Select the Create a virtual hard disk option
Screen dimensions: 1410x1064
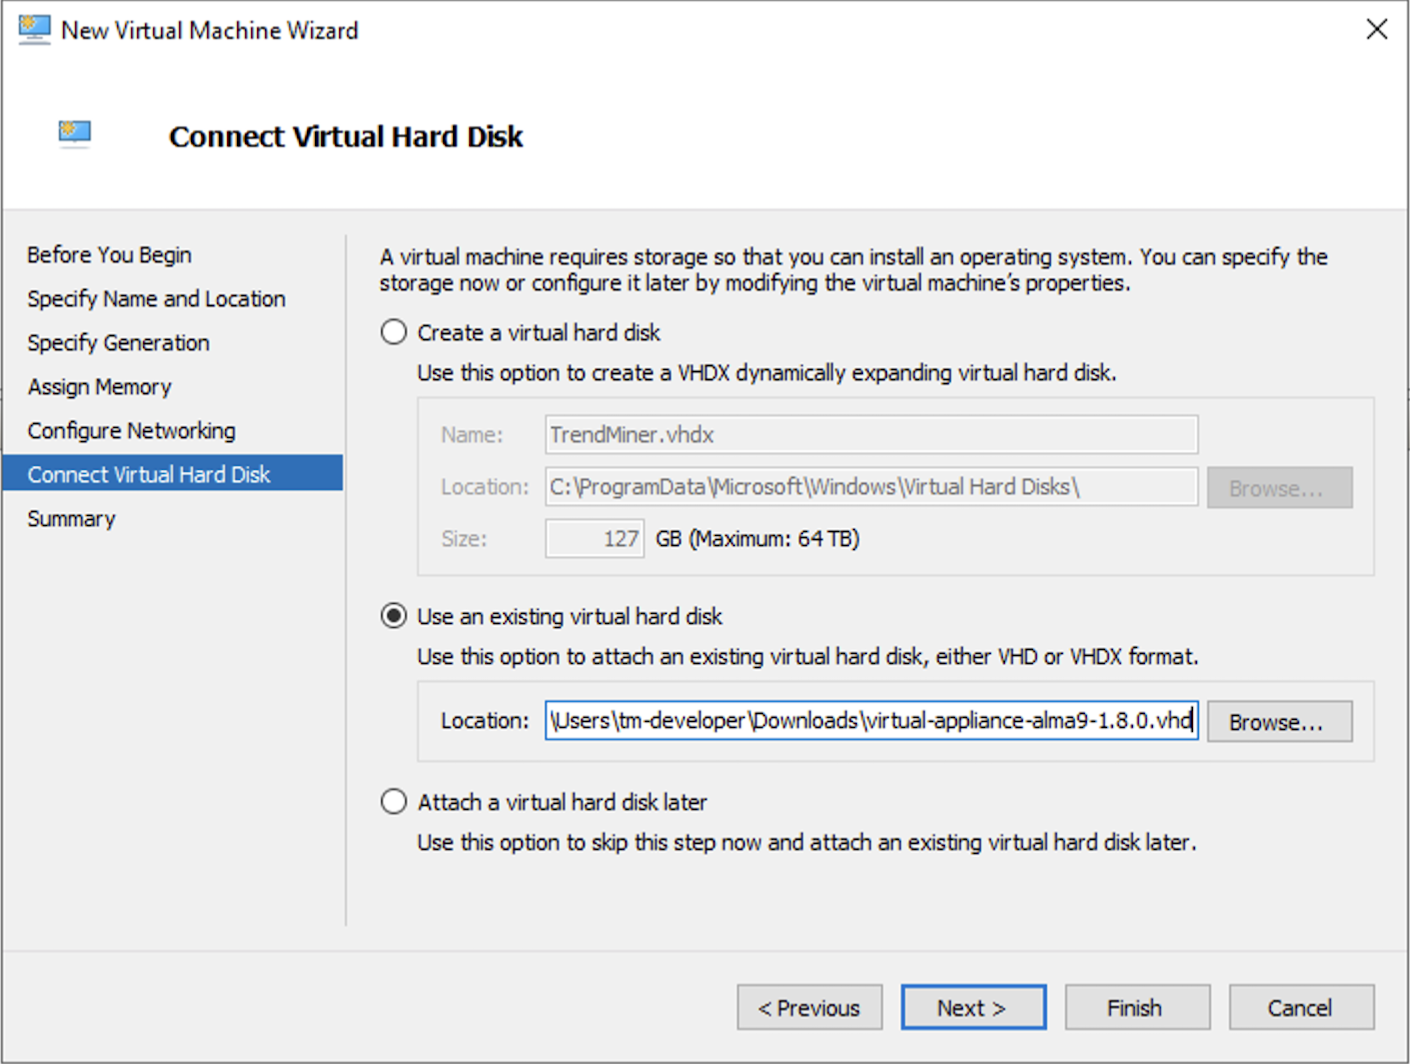click(393, 332)
